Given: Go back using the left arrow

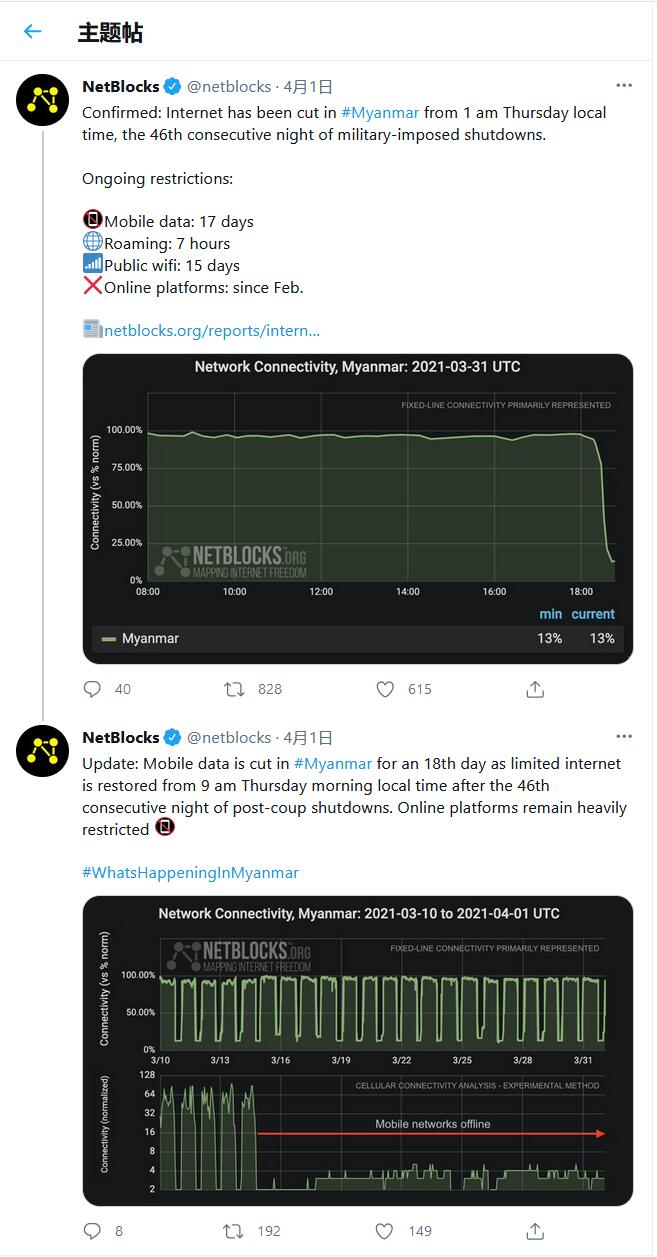Looking at the screenshot, I should click(33, 31).
